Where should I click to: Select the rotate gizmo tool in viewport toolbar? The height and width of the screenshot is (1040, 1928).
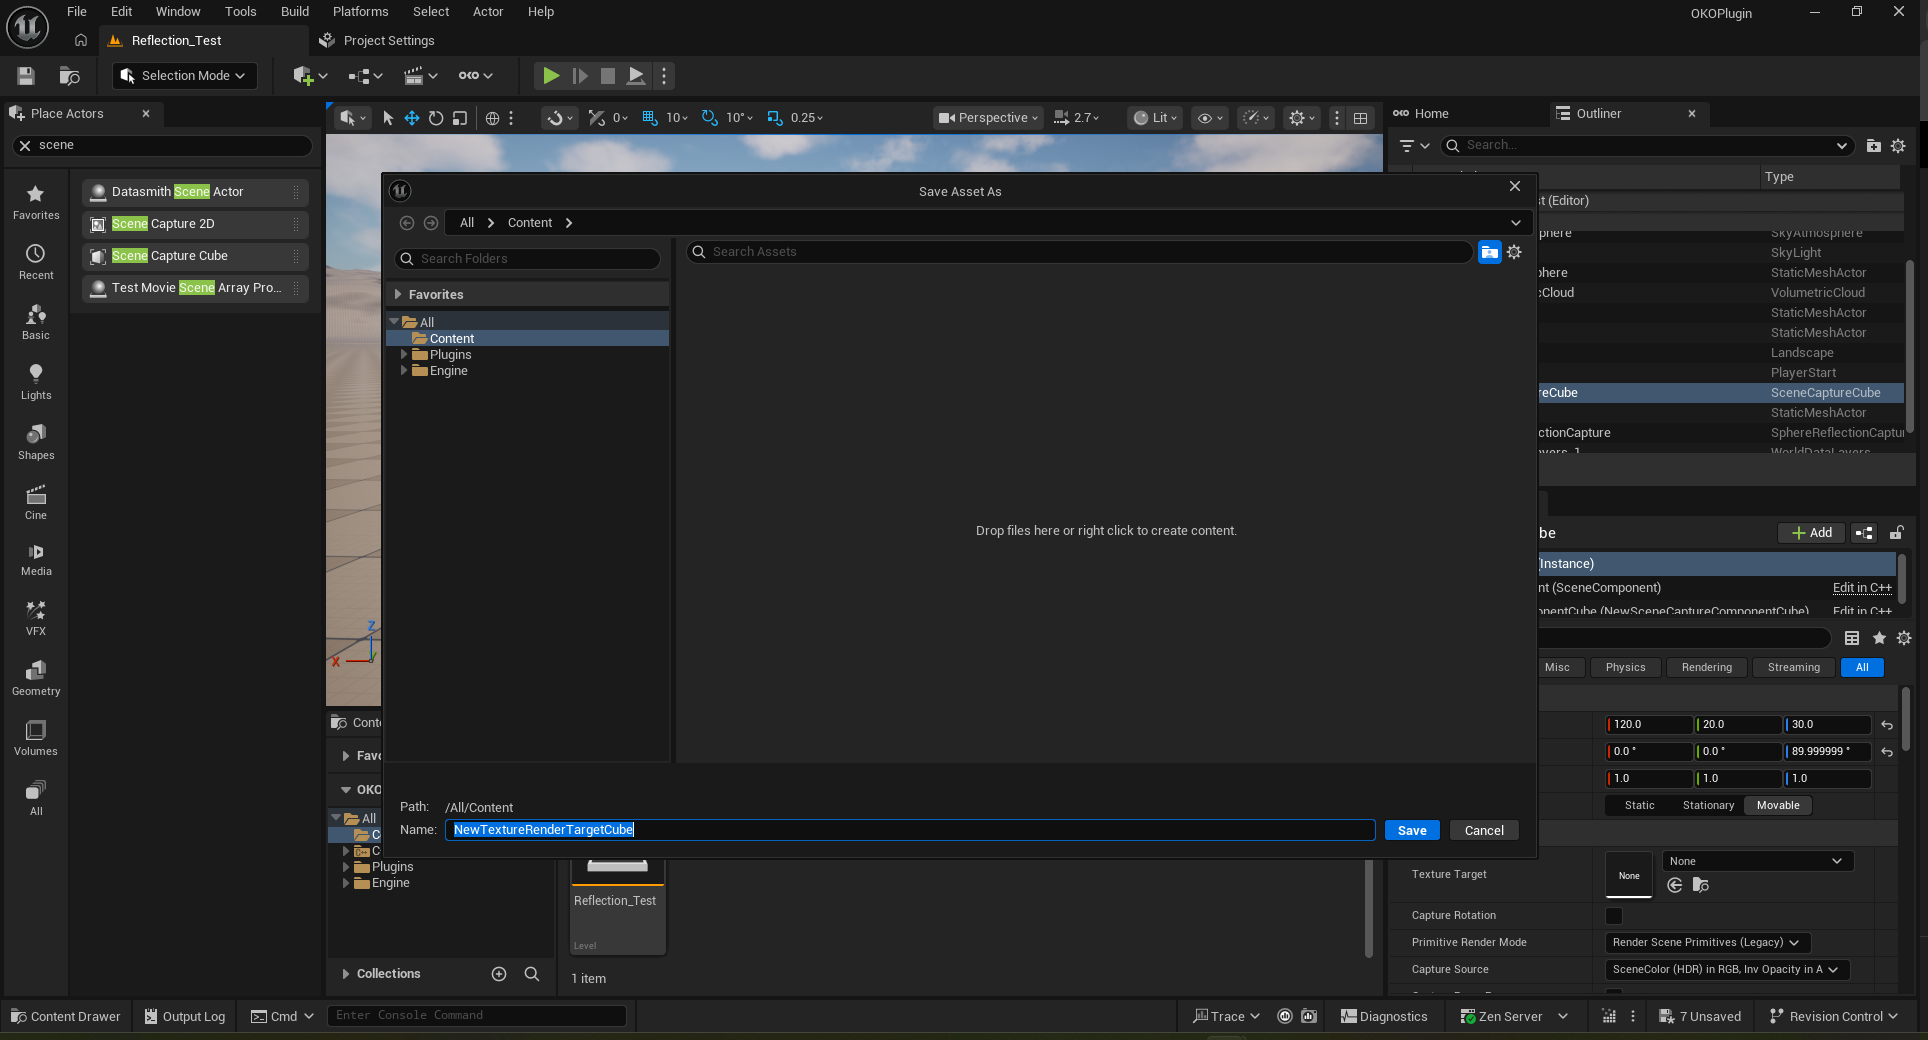436,118
